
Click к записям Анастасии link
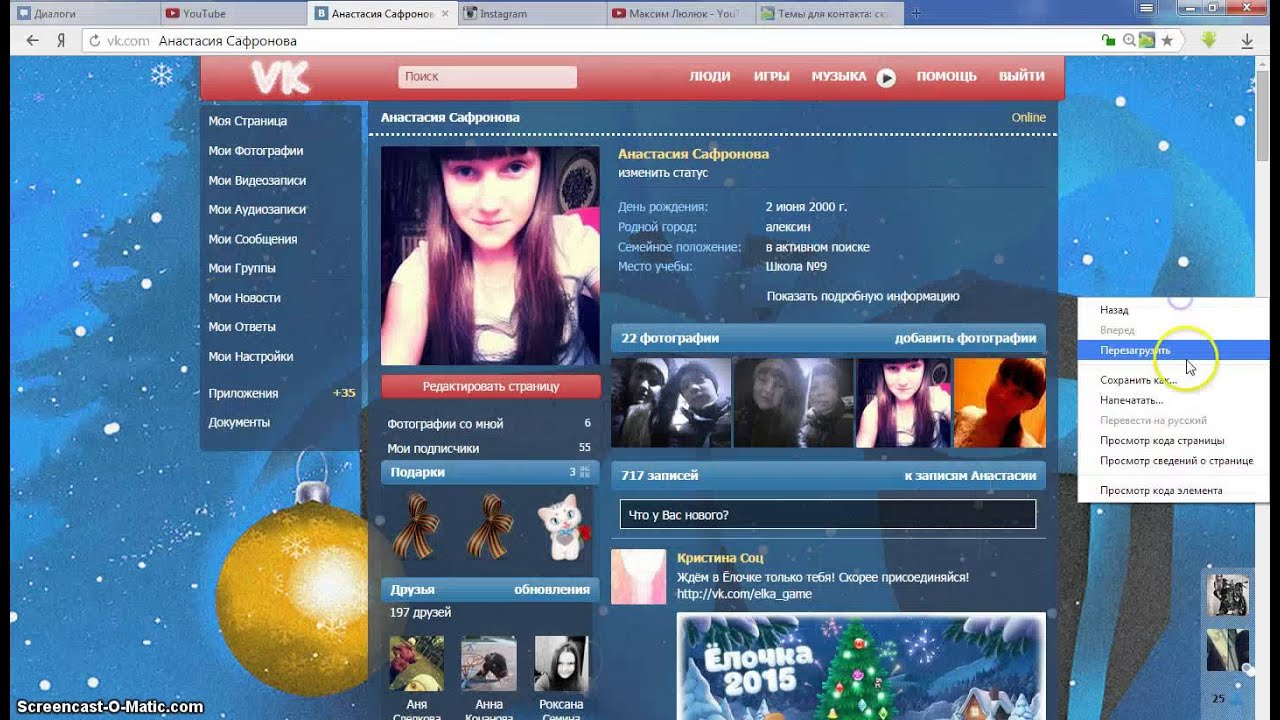coord(970,476)
